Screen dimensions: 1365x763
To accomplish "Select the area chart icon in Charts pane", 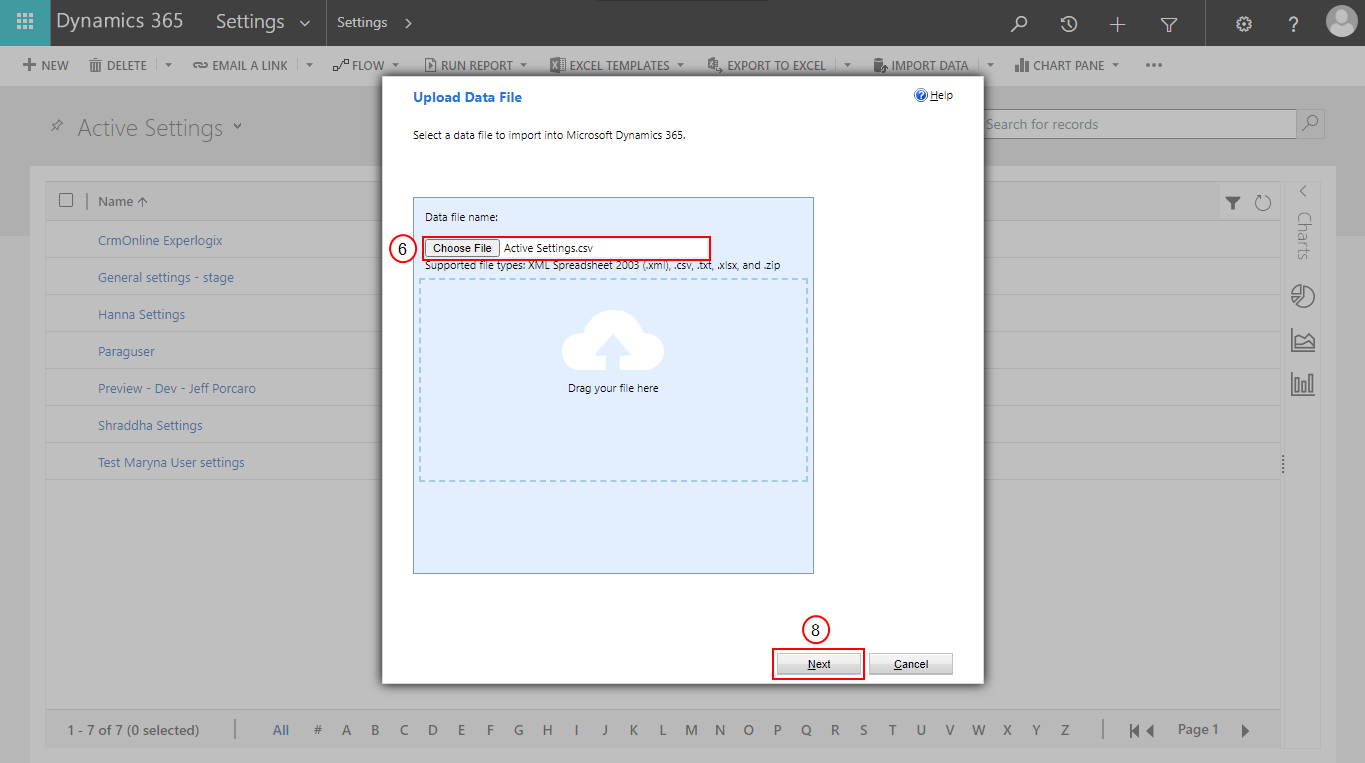I will (x=1303, y=340).
